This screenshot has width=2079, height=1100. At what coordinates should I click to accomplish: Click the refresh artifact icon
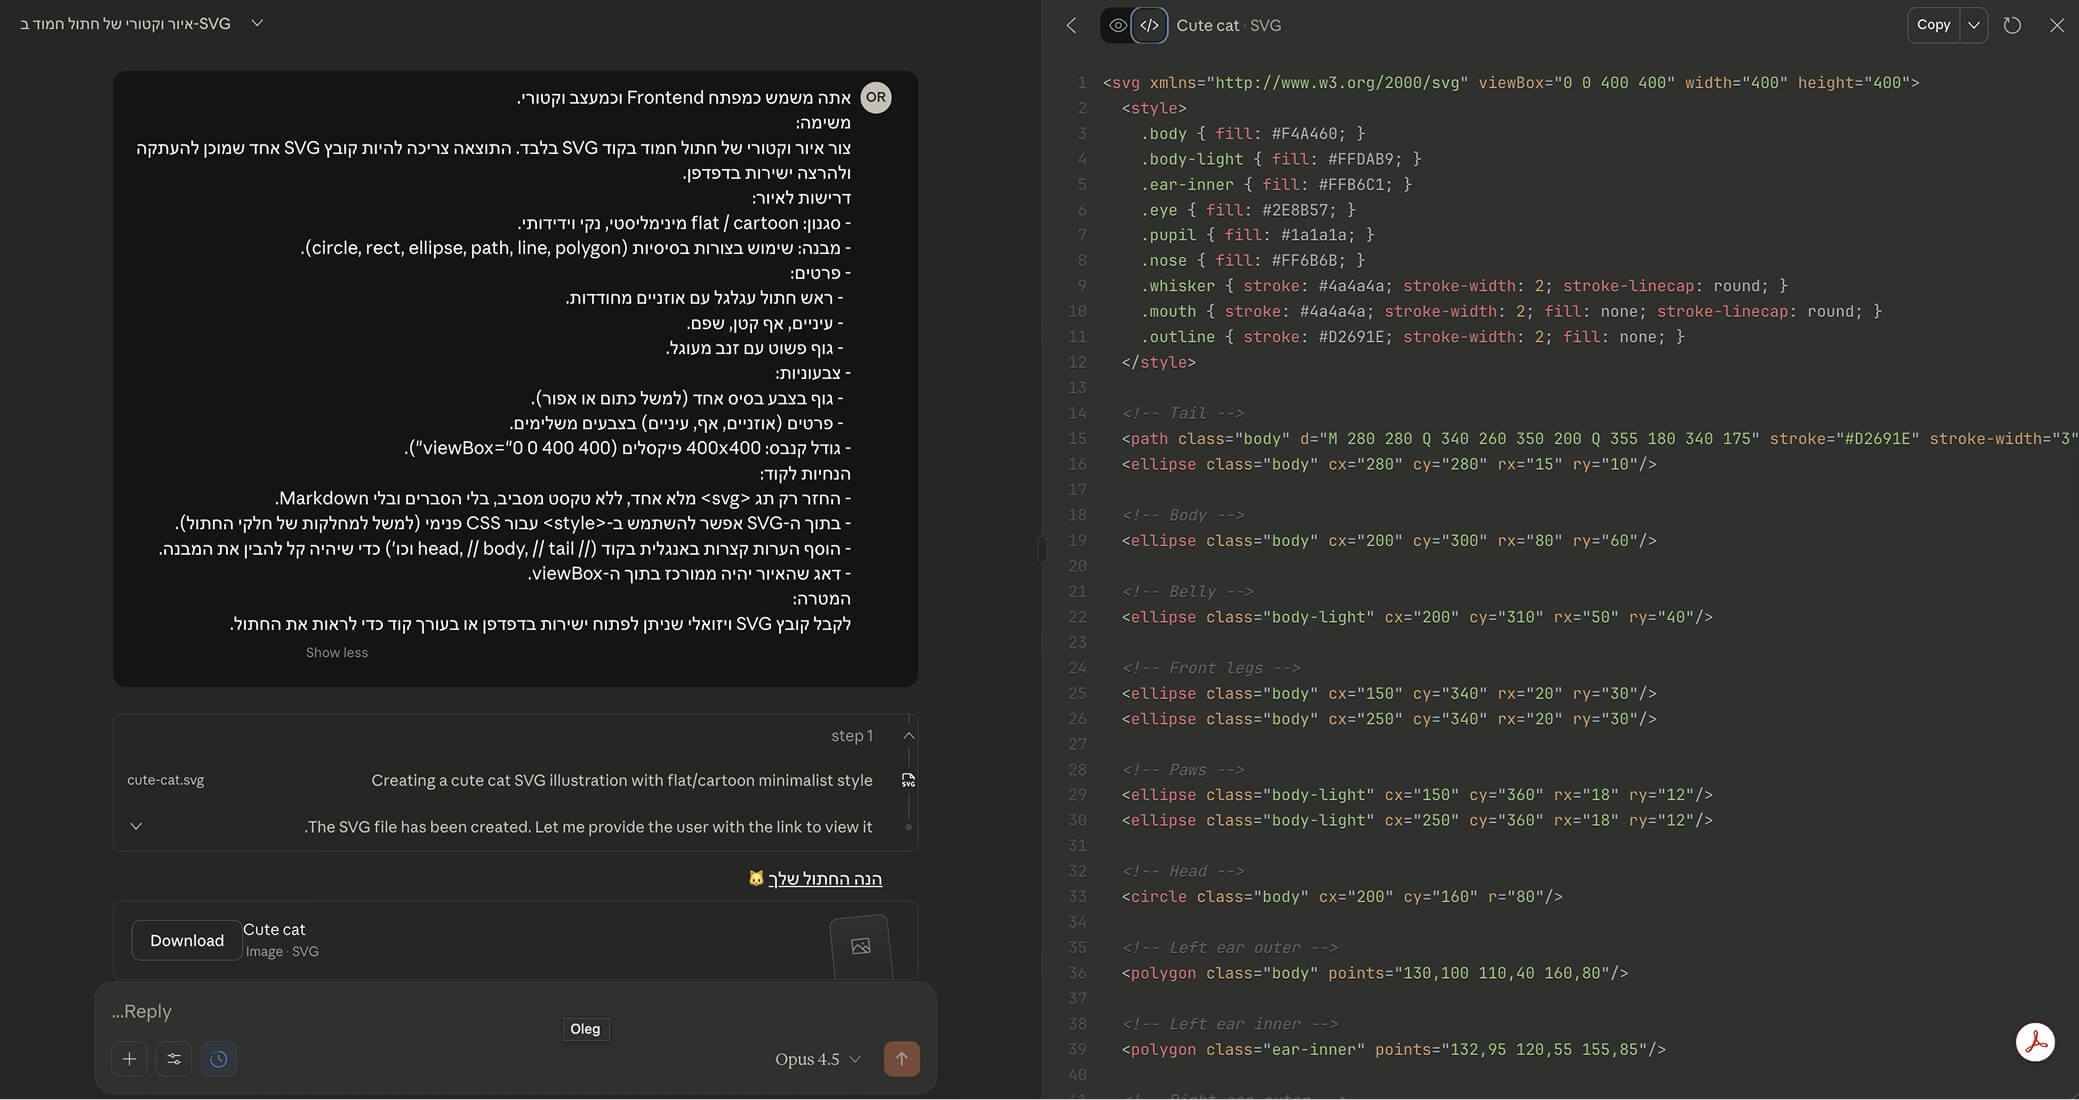point(2012,25)
